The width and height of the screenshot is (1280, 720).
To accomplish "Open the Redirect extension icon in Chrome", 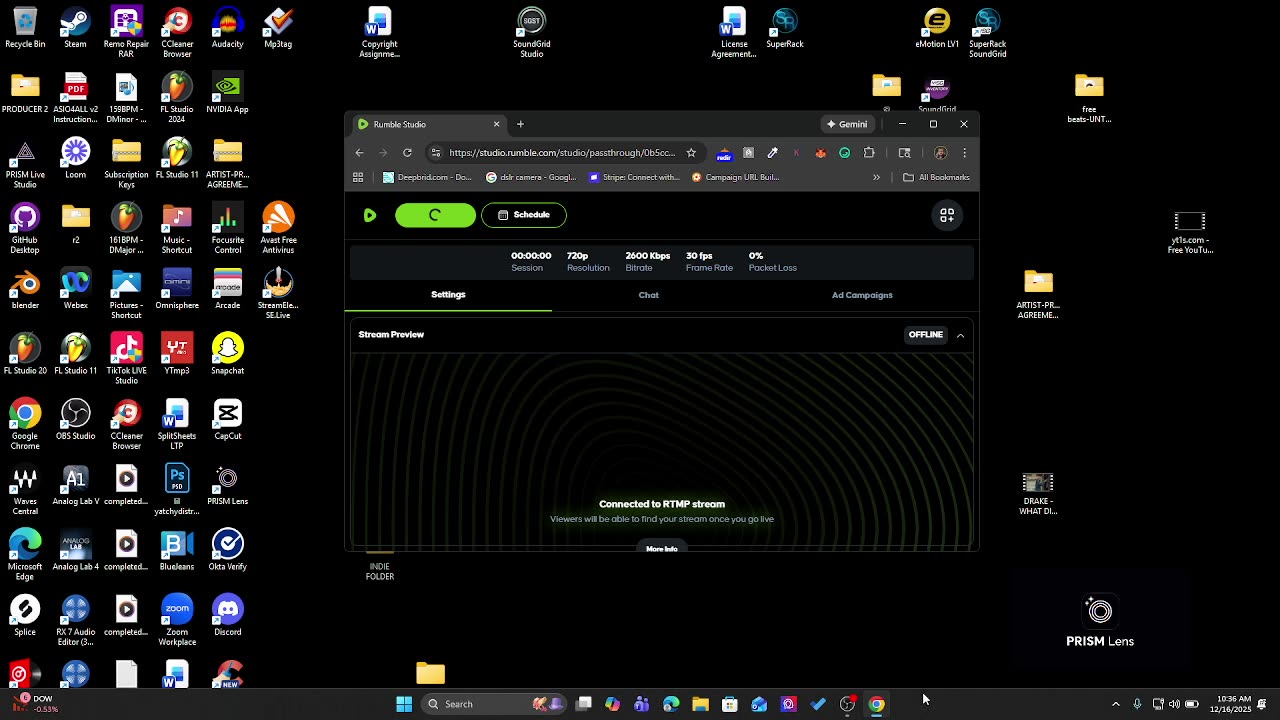I will point(724,153).
